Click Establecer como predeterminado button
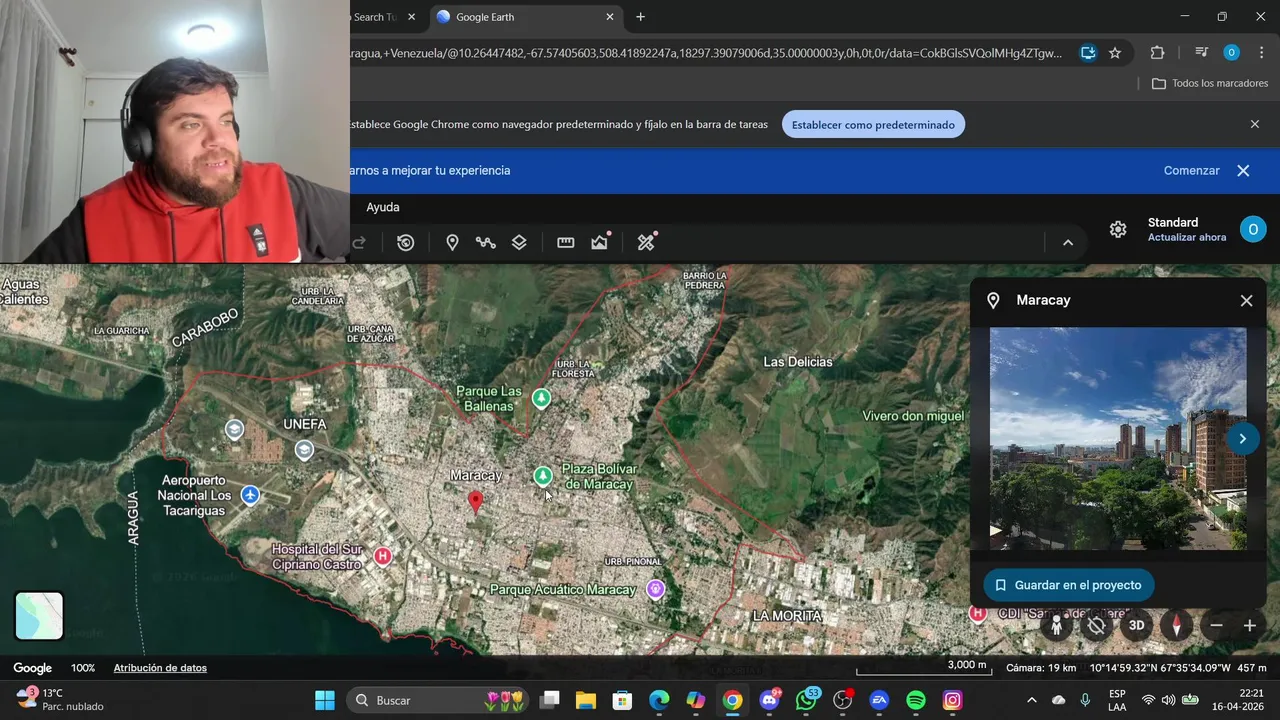1280x720 pixels. [x=873, y=125]
